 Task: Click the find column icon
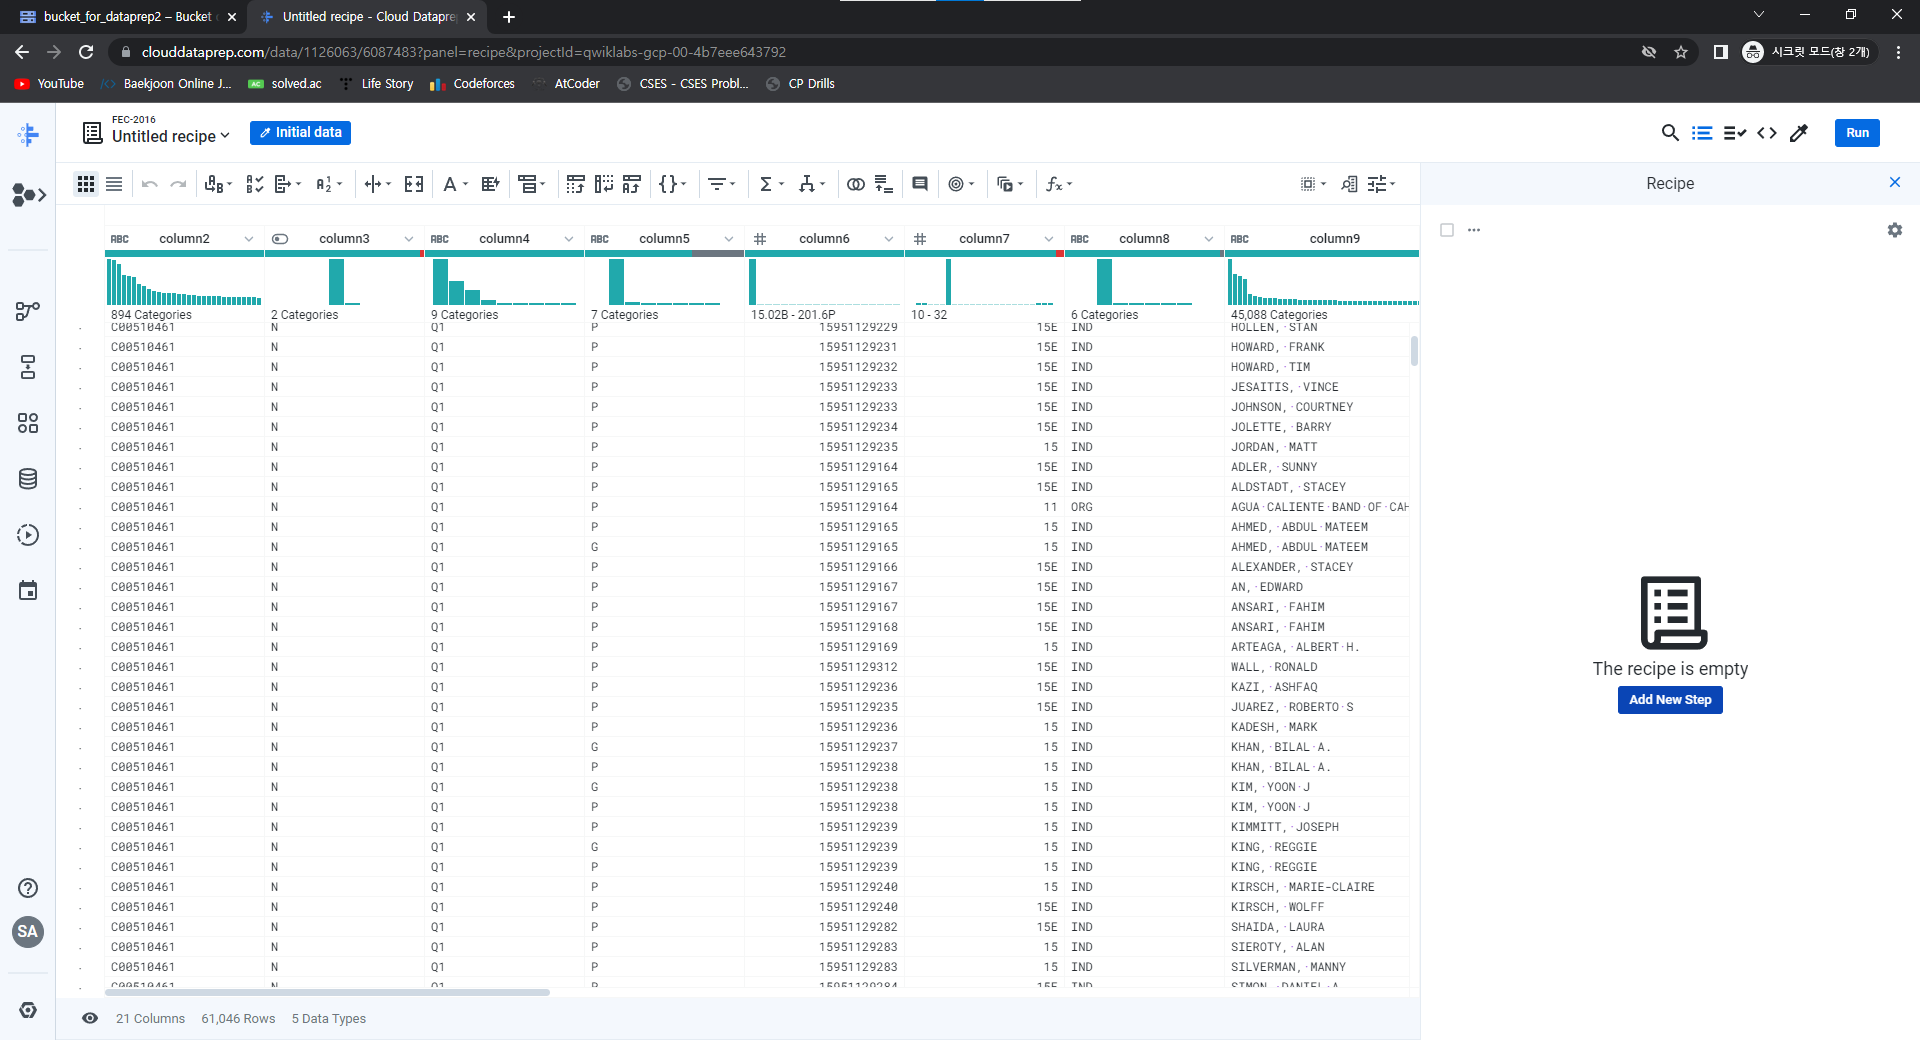[1349, 184]
